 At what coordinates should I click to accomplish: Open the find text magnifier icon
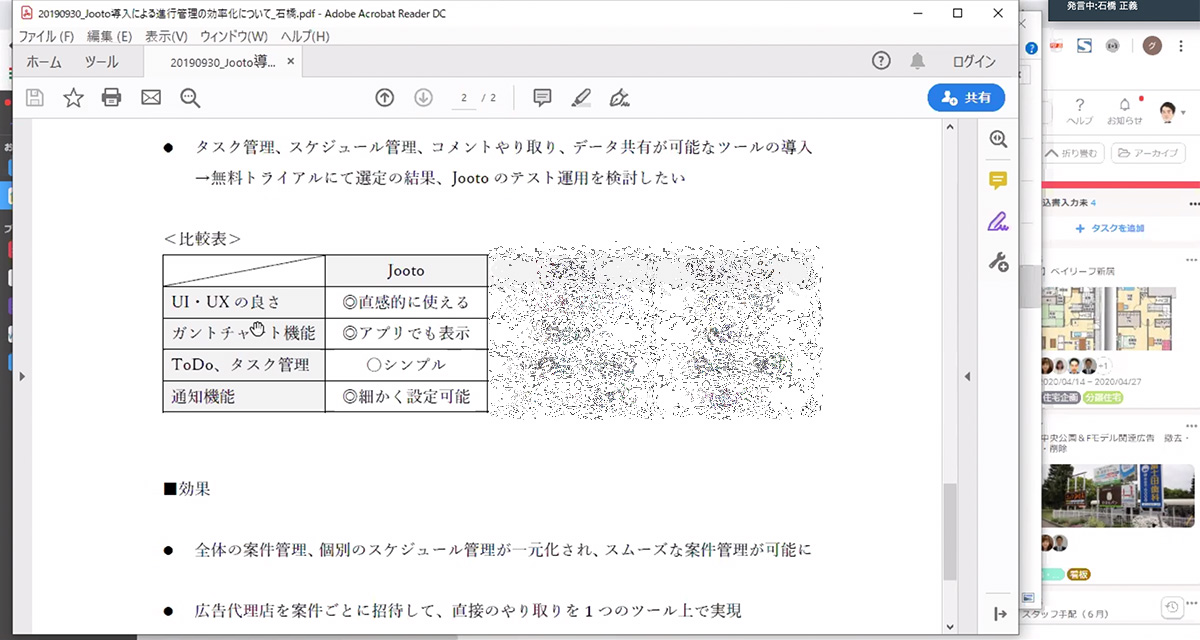[x=190, y=97]
